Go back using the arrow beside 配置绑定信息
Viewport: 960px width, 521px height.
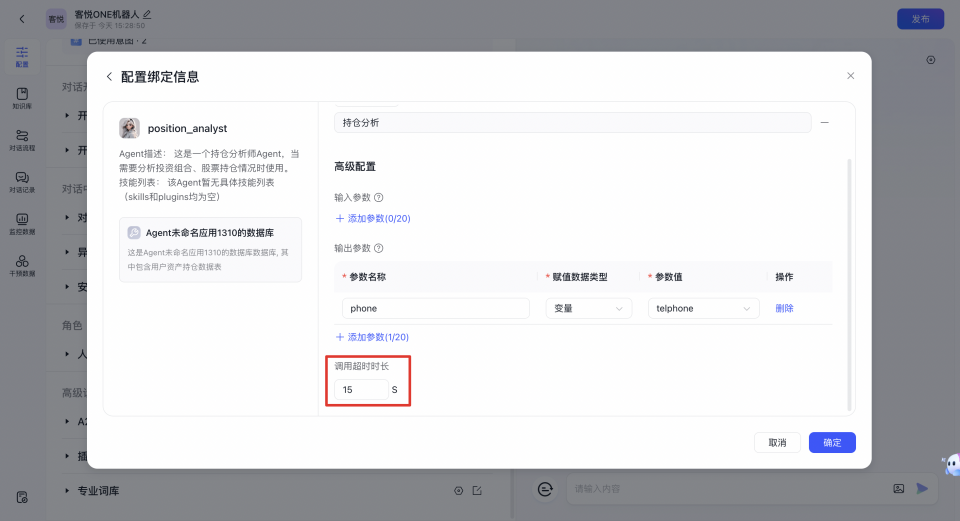pyautogui.click(x=109, y=77)
